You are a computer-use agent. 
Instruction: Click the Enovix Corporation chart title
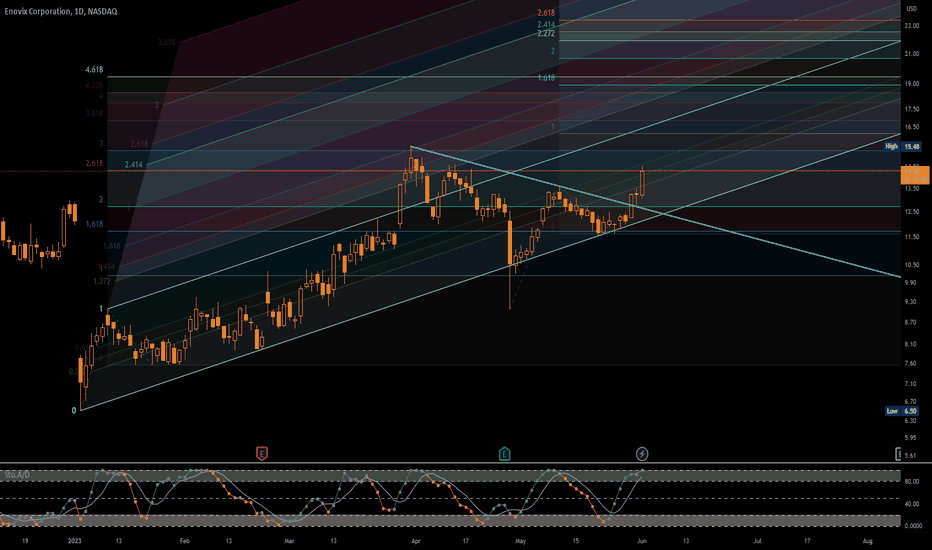coord(61,11)
